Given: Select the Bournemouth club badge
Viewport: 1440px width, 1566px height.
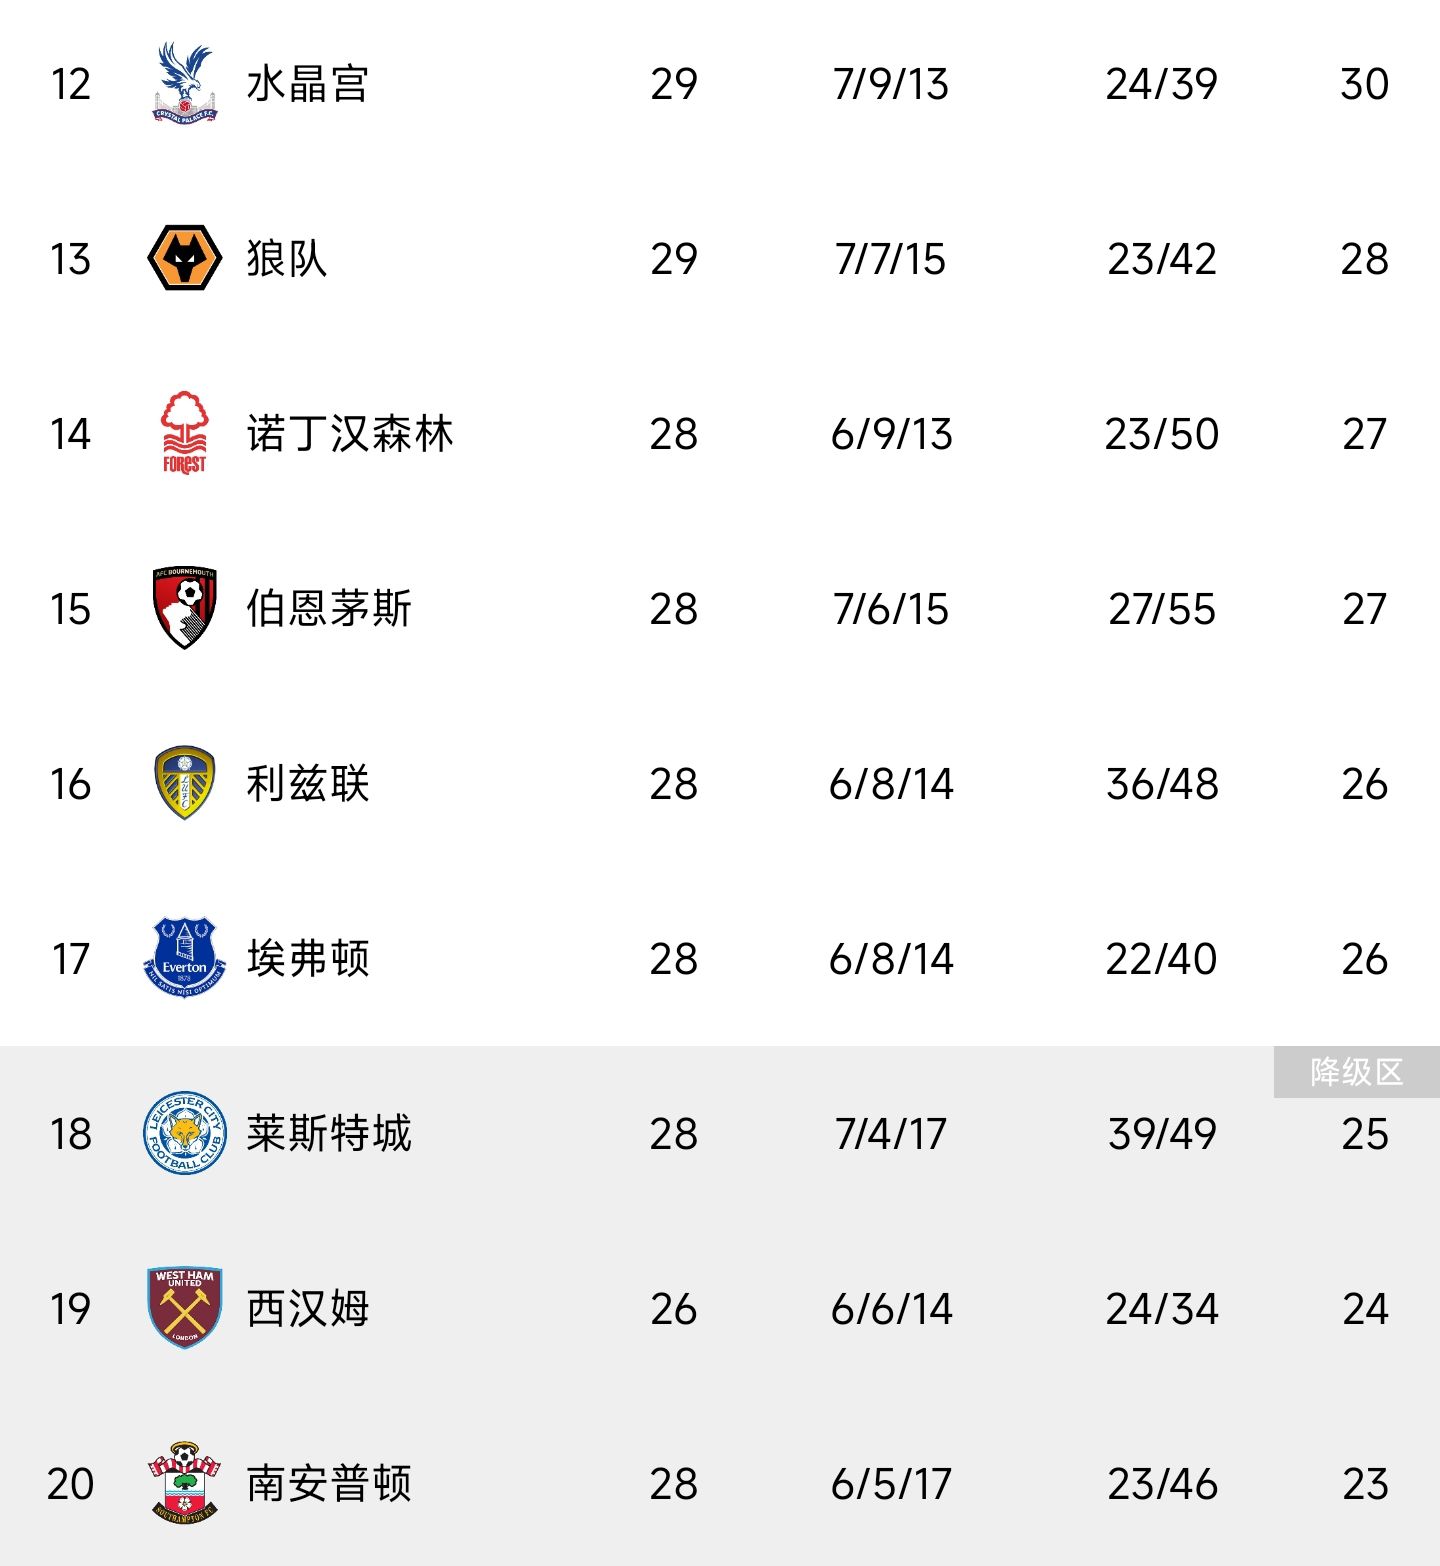Looking at the screenshot, I should [184, 608].
